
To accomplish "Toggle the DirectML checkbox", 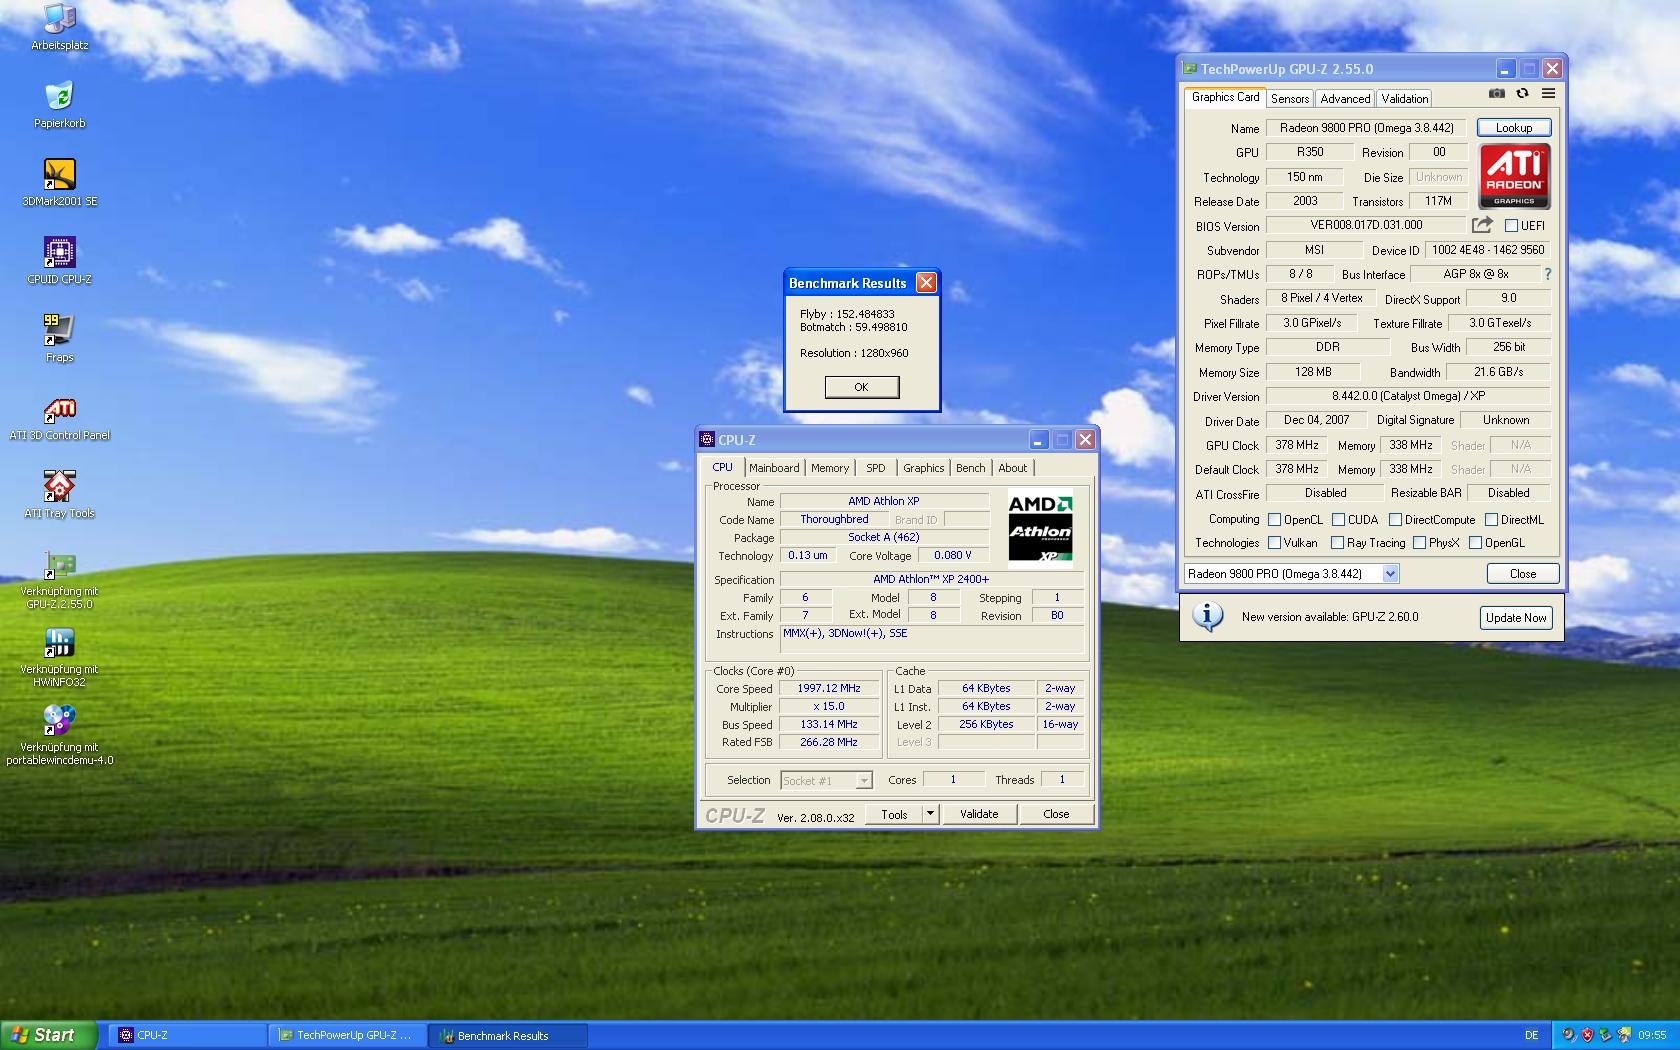I will coord(1491,520).
